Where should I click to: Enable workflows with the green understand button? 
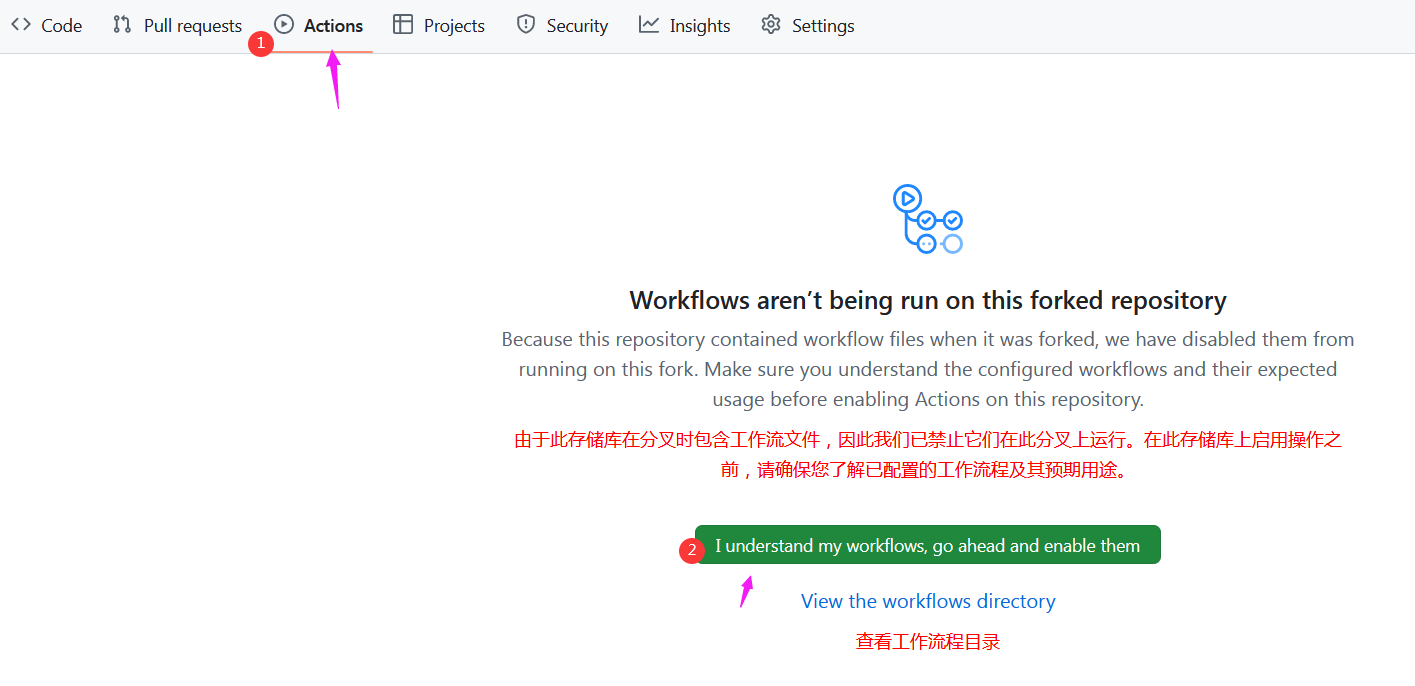928,545
